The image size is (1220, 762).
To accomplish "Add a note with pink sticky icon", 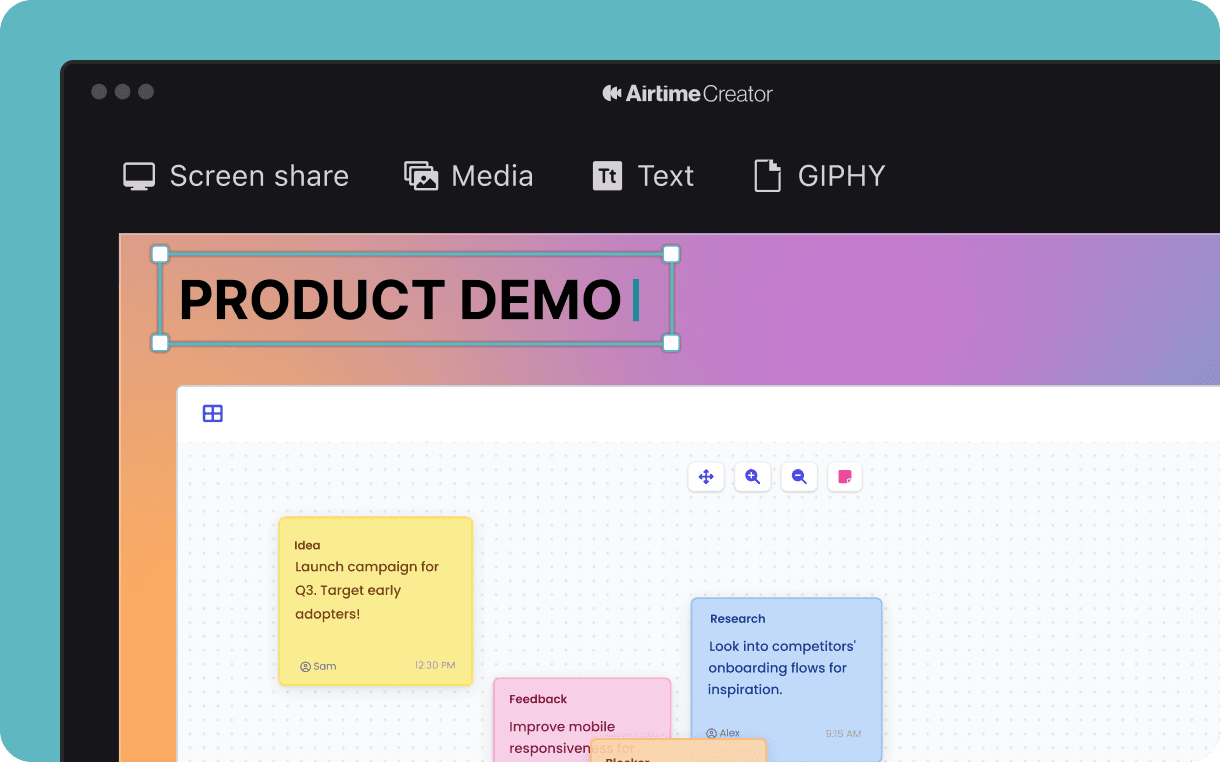I will pos(845,477).
